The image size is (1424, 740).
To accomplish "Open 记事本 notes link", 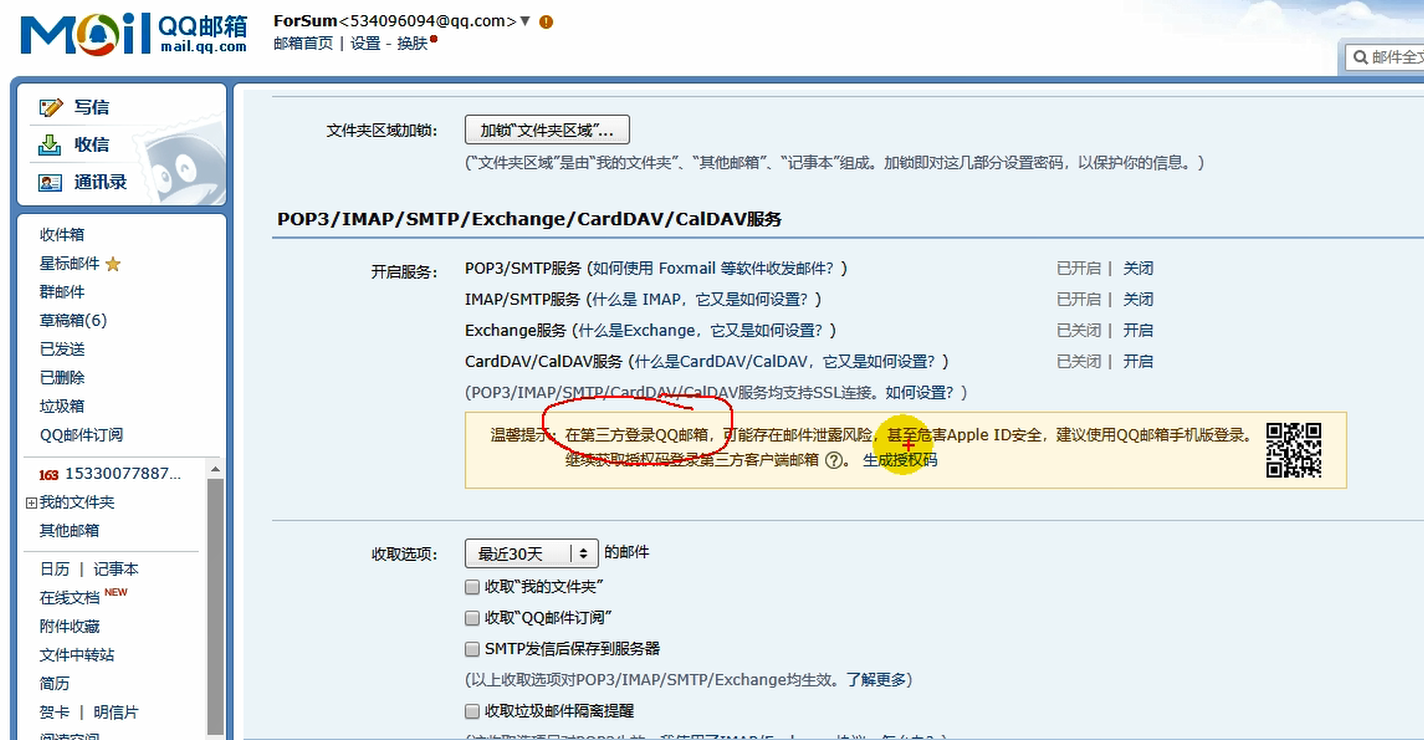I will click(116, 569).
